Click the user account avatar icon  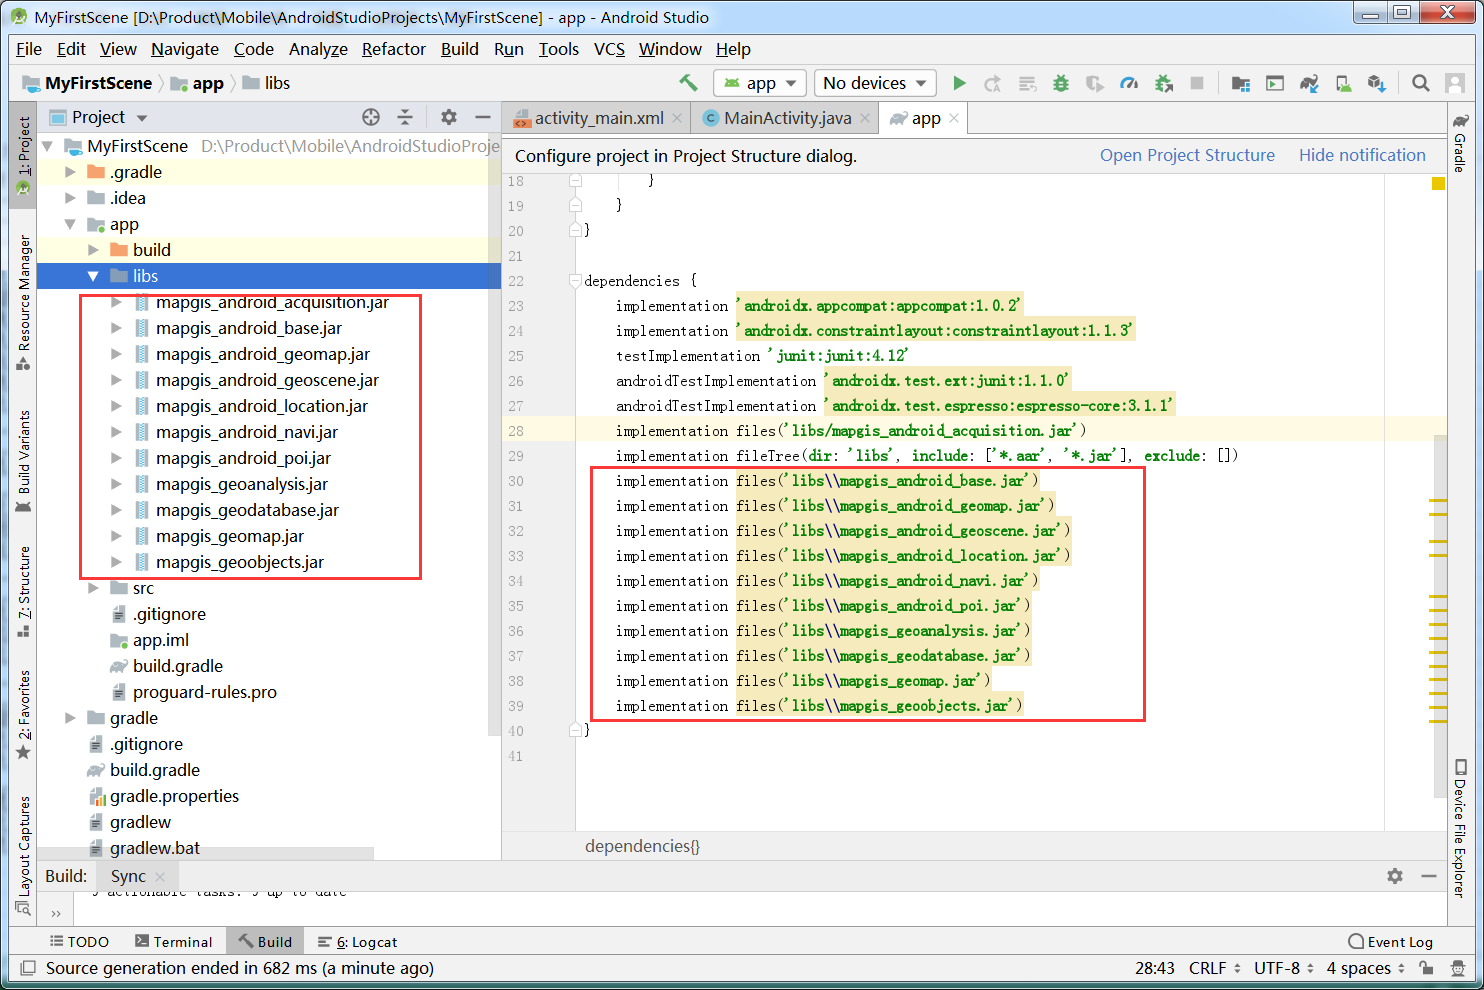coord(1455,83)
